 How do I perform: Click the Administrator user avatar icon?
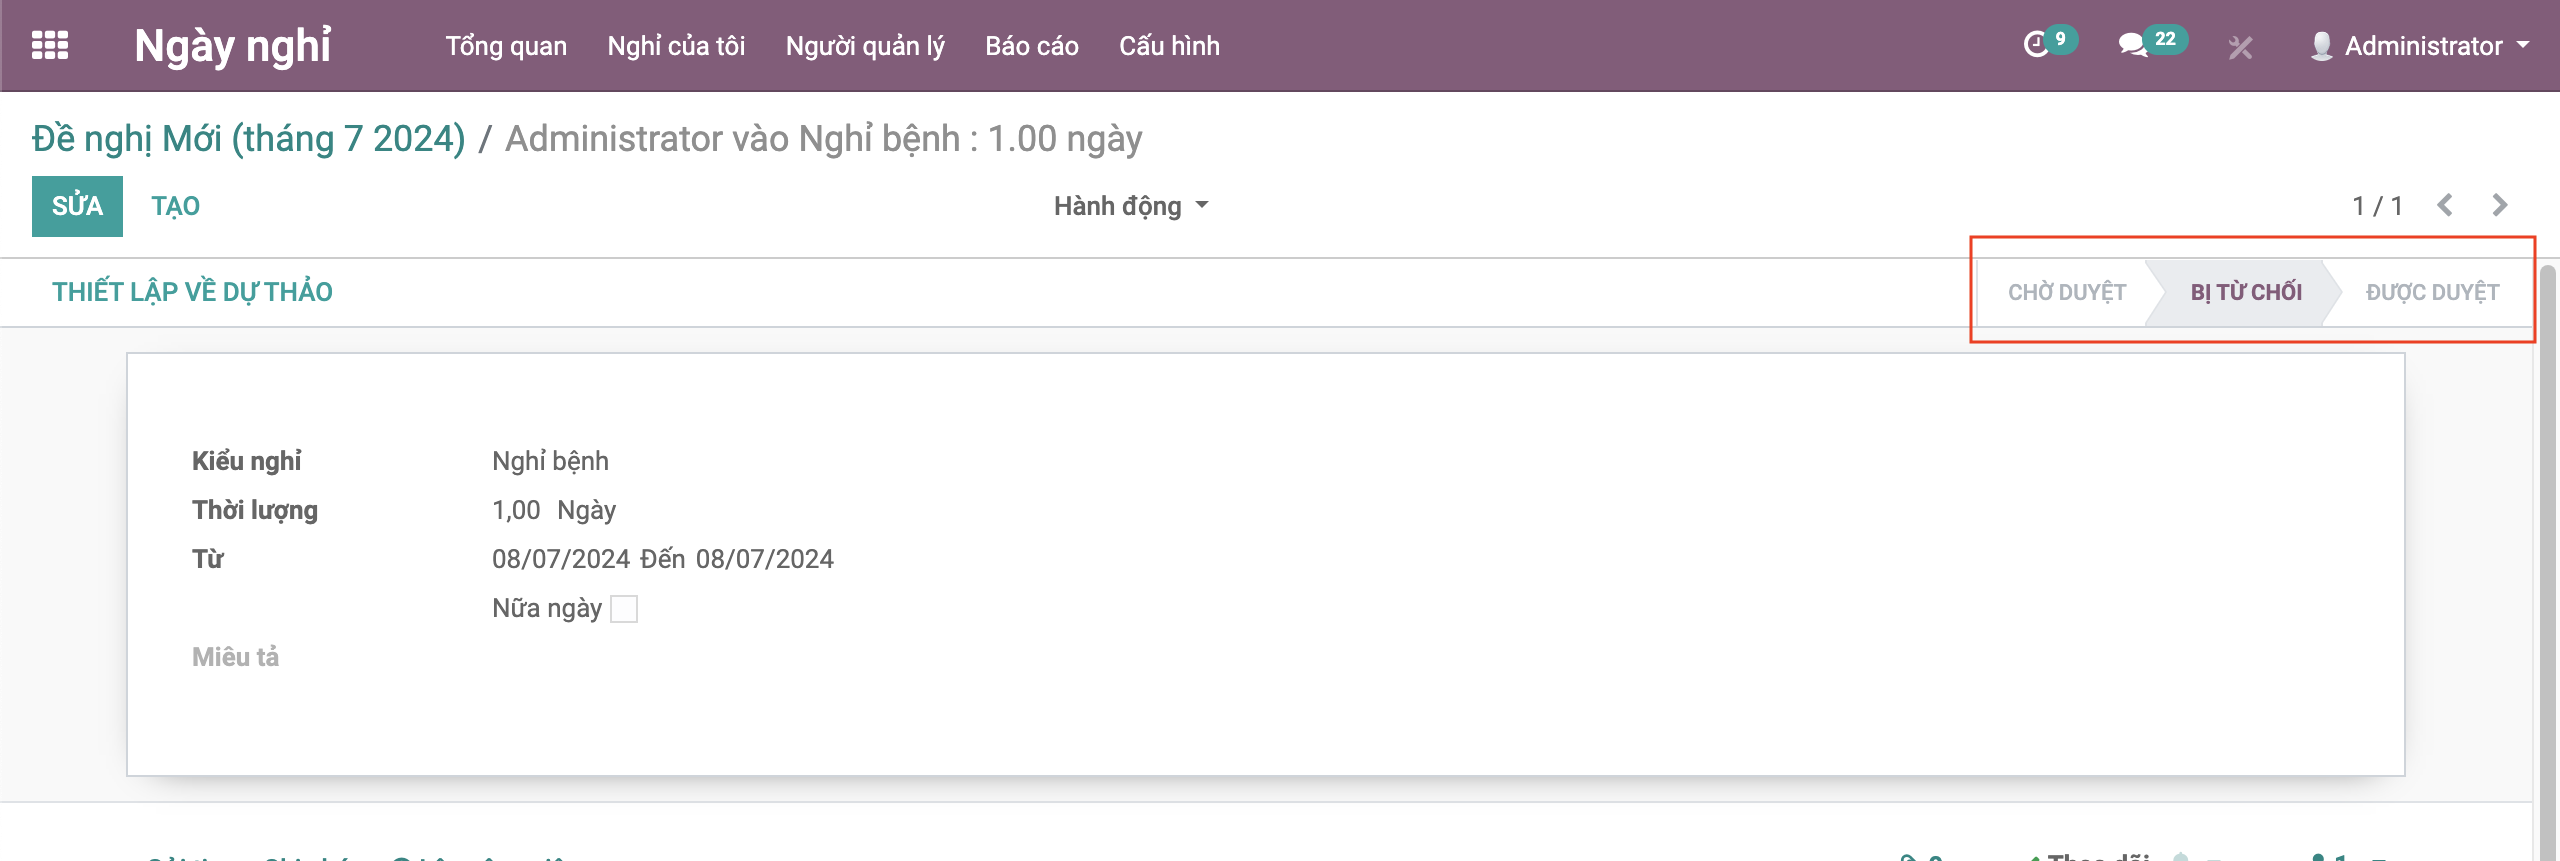tap(2322, 46)
